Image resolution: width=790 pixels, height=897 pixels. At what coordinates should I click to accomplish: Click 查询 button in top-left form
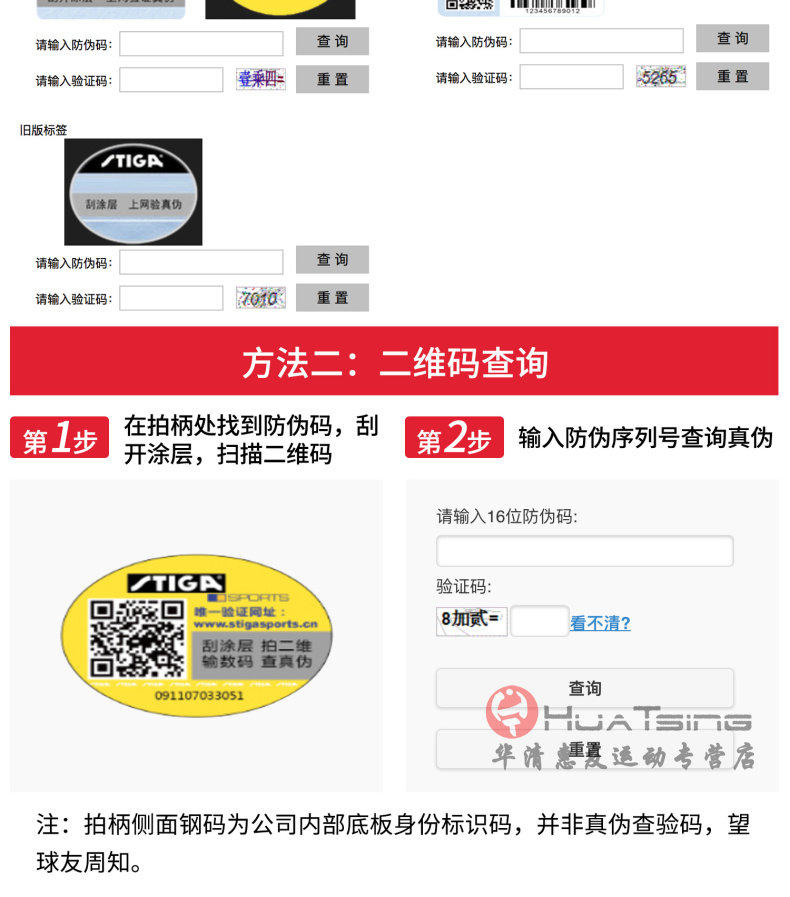pos(332,41)
